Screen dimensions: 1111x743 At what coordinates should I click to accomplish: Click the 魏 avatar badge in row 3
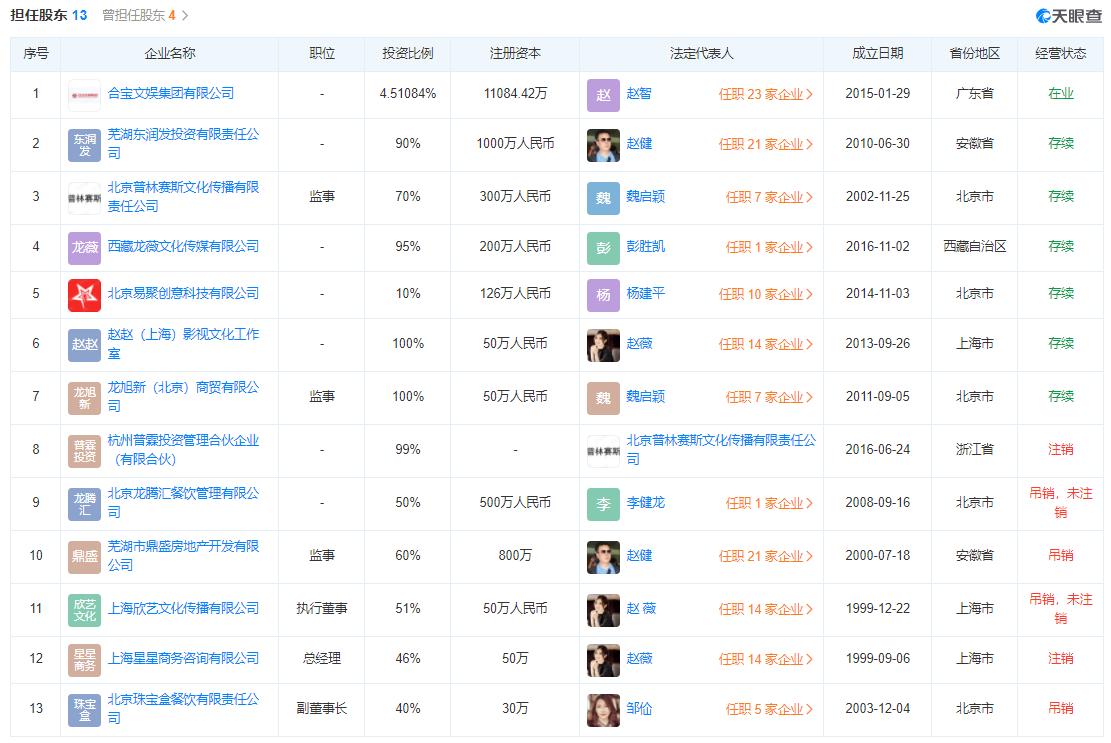[603, 198]
